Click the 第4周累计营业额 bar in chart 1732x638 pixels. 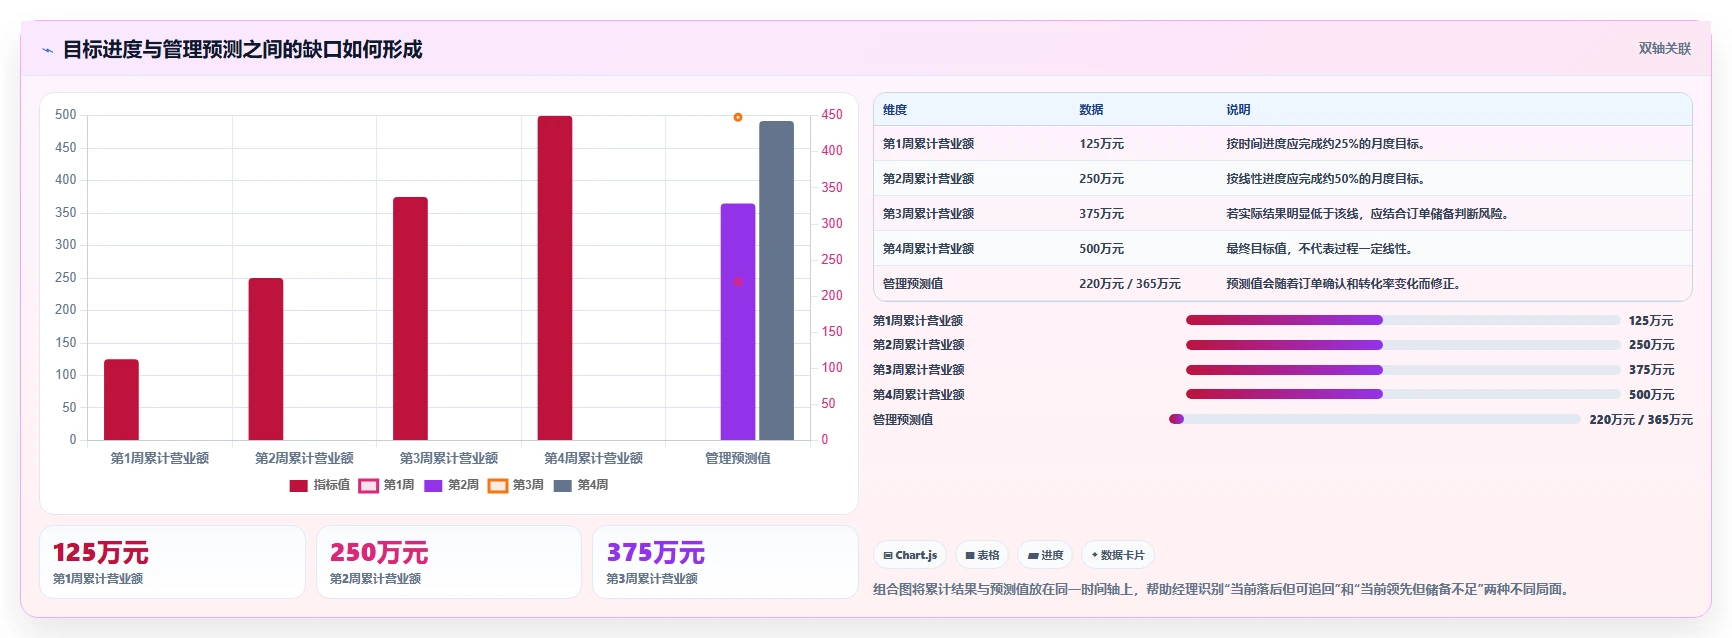click(x=555, y=278)
